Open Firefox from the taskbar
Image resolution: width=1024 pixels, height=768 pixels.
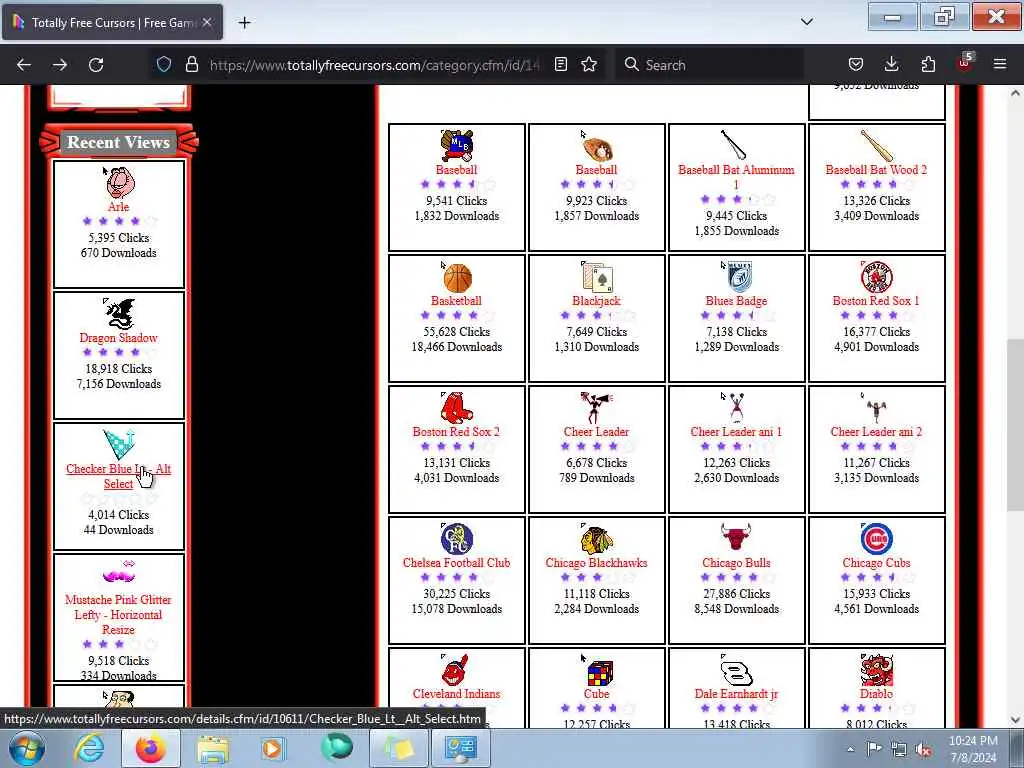150,748
